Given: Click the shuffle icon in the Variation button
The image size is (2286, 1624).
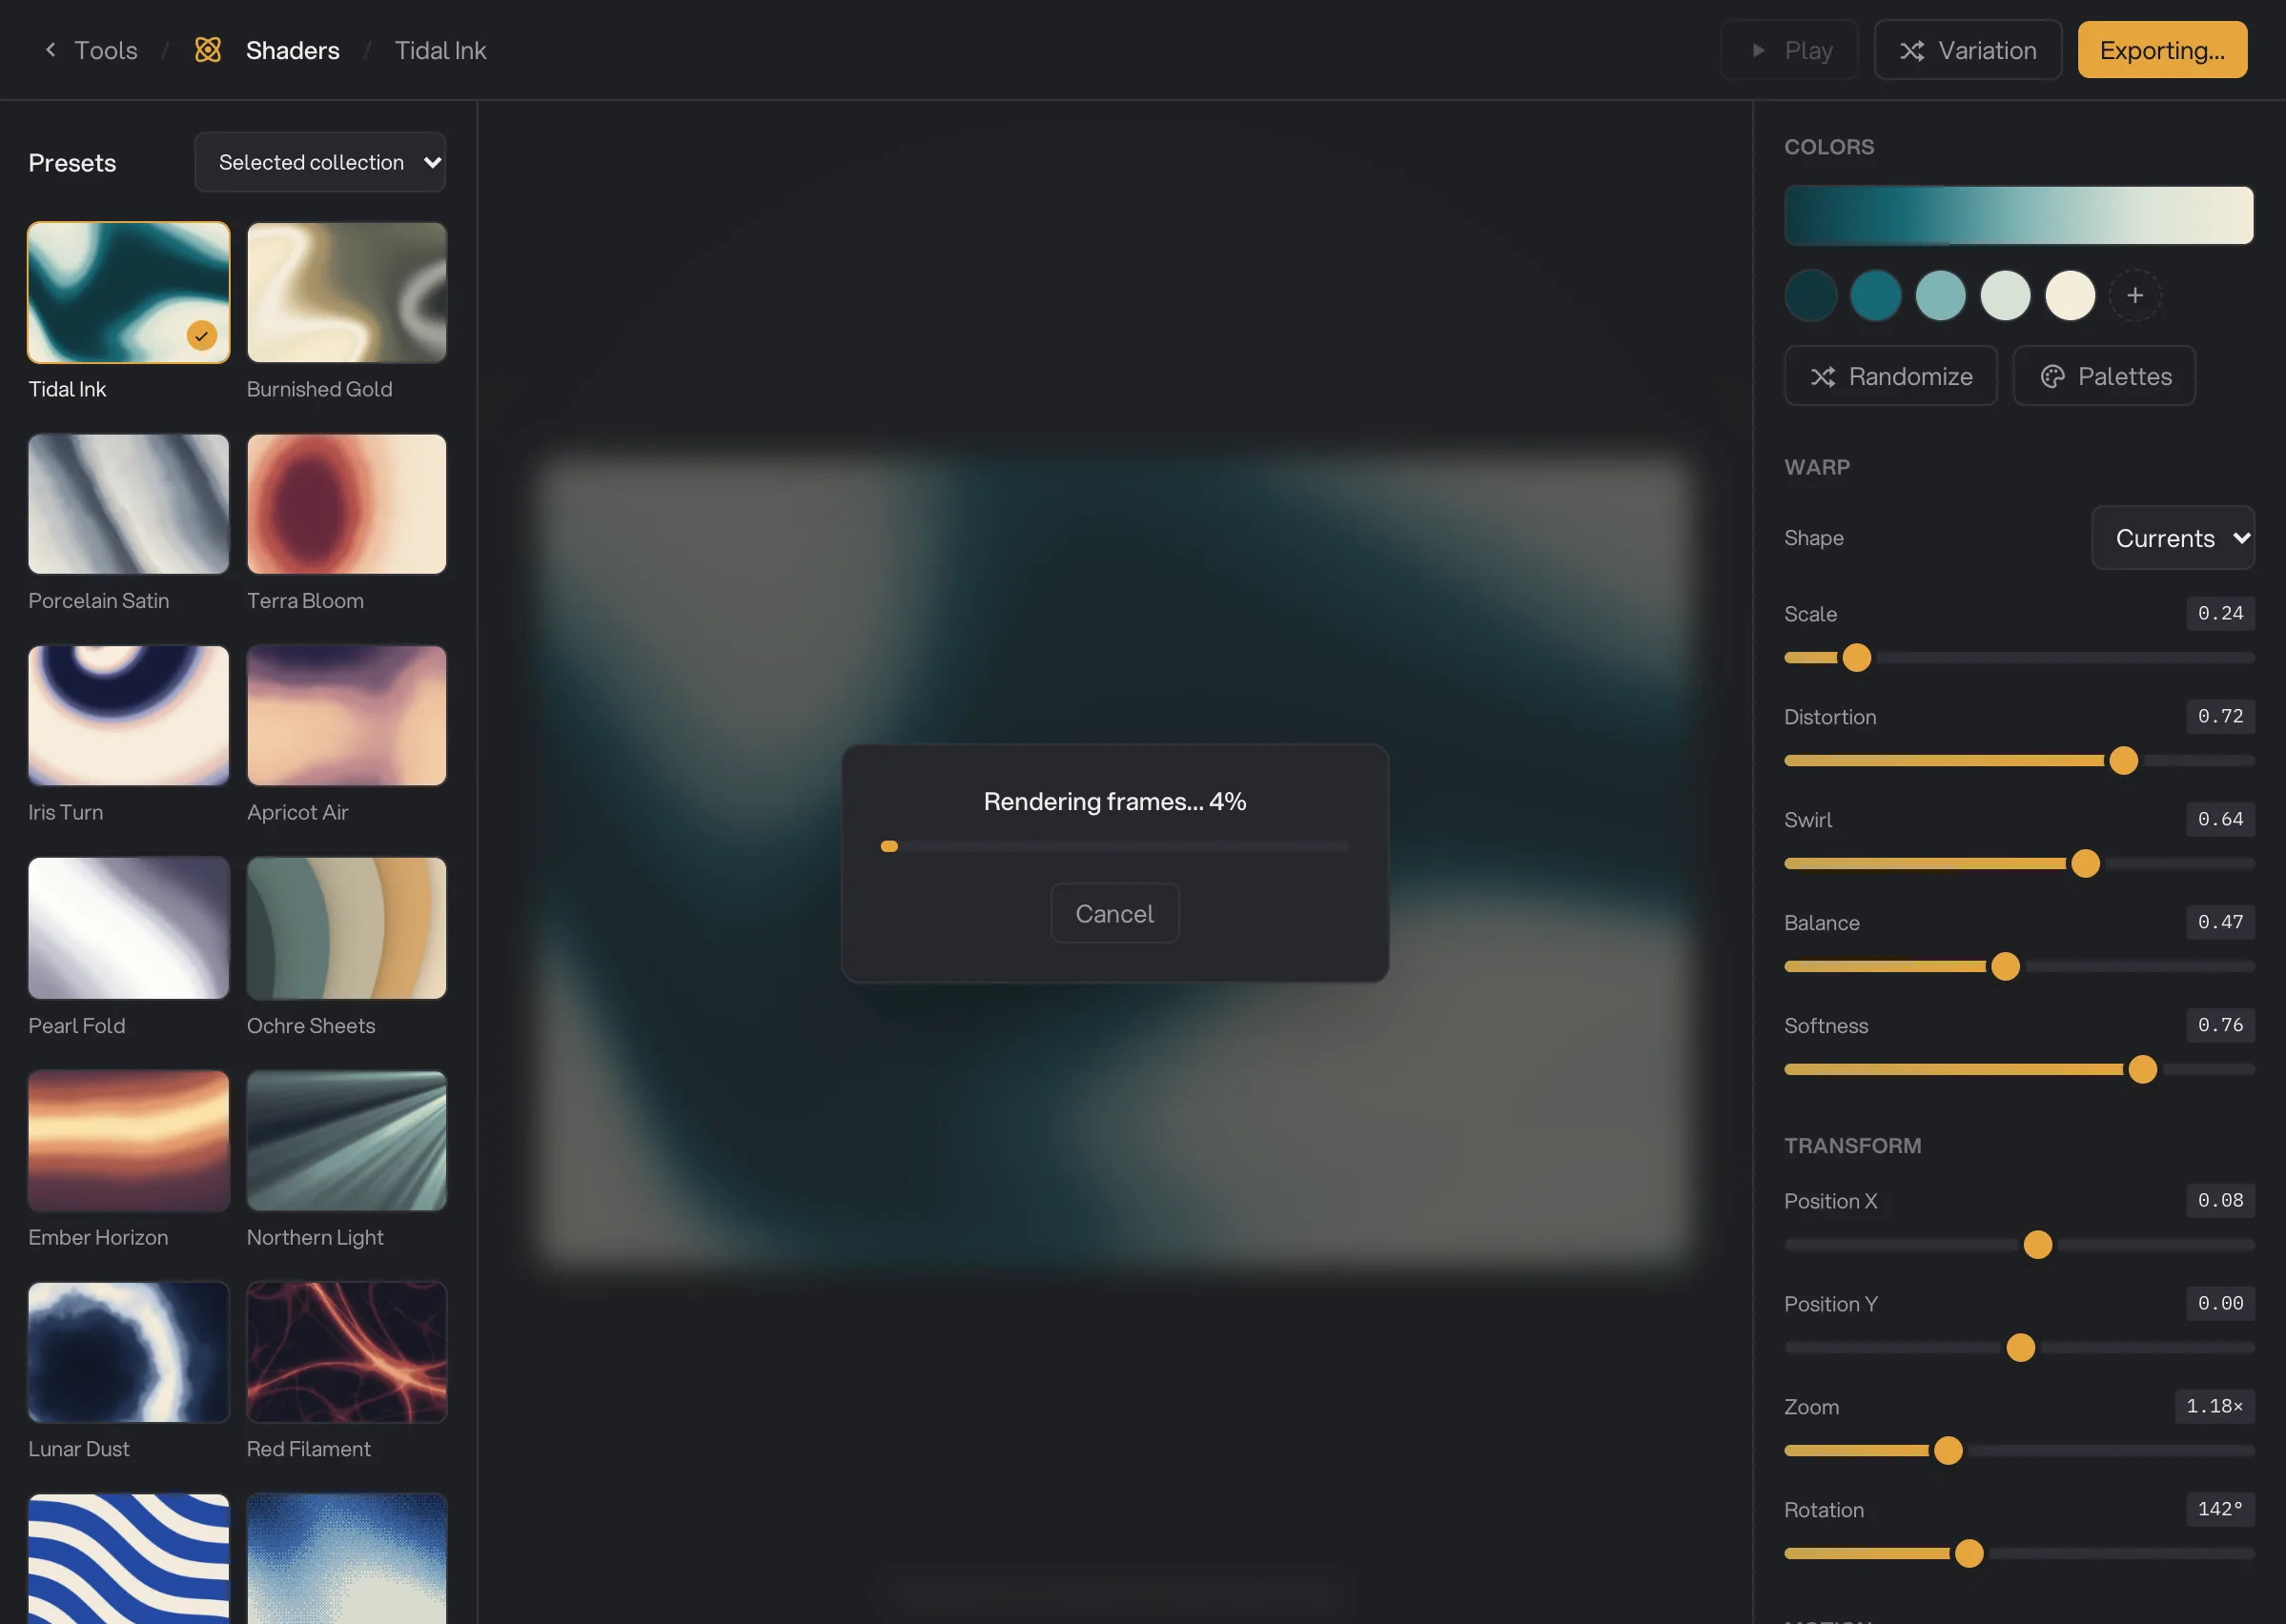Looking at the screenshot, I should coord(1911,50).
